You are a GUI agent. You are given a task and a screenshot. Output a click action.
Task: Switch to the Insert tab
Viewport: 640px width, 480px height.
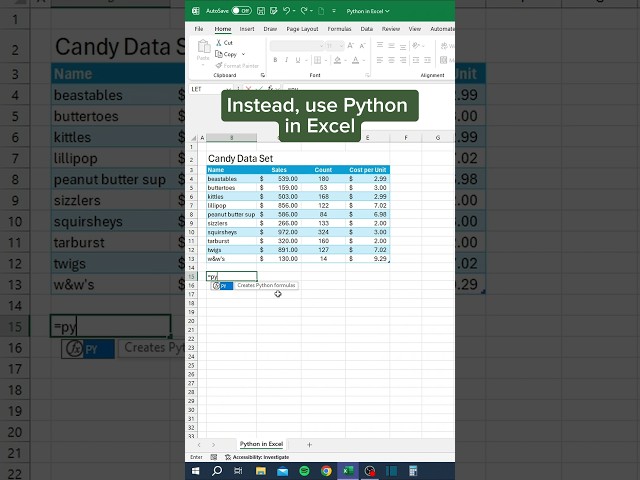point(247,29)
